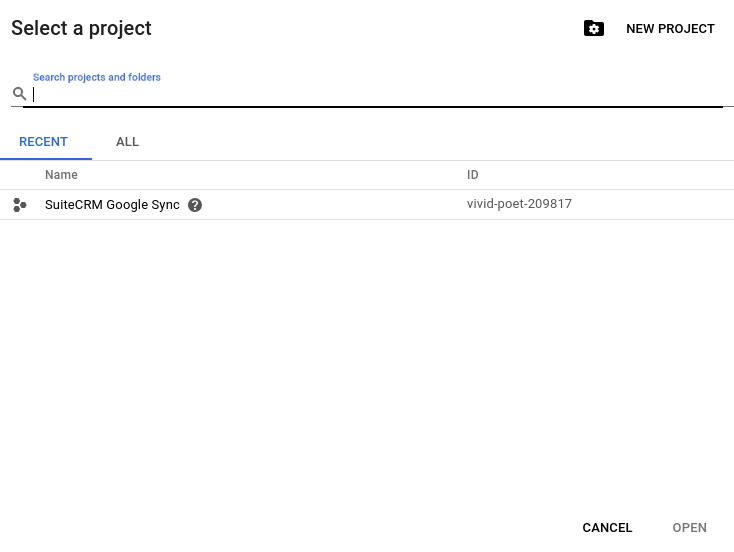Switch to the ALL tab
734x552 pixels.
(x=127, y=142)
